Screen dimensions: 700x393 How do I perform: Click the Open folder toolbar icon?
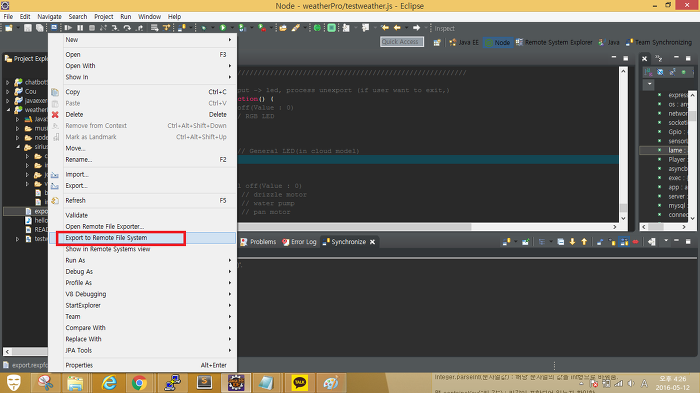click(x=283, y=28)
